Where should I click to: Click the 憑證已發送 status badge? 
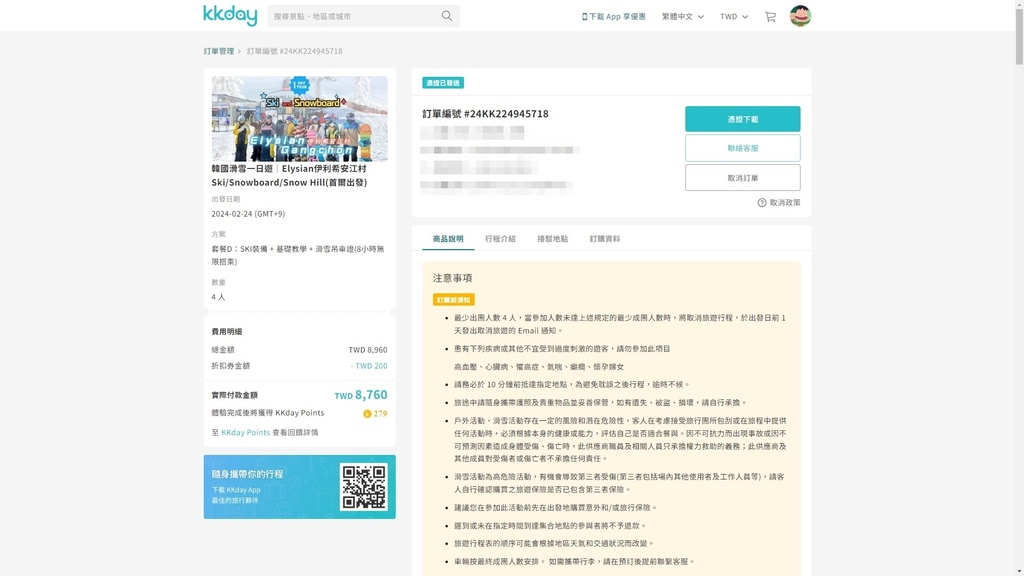443,83
